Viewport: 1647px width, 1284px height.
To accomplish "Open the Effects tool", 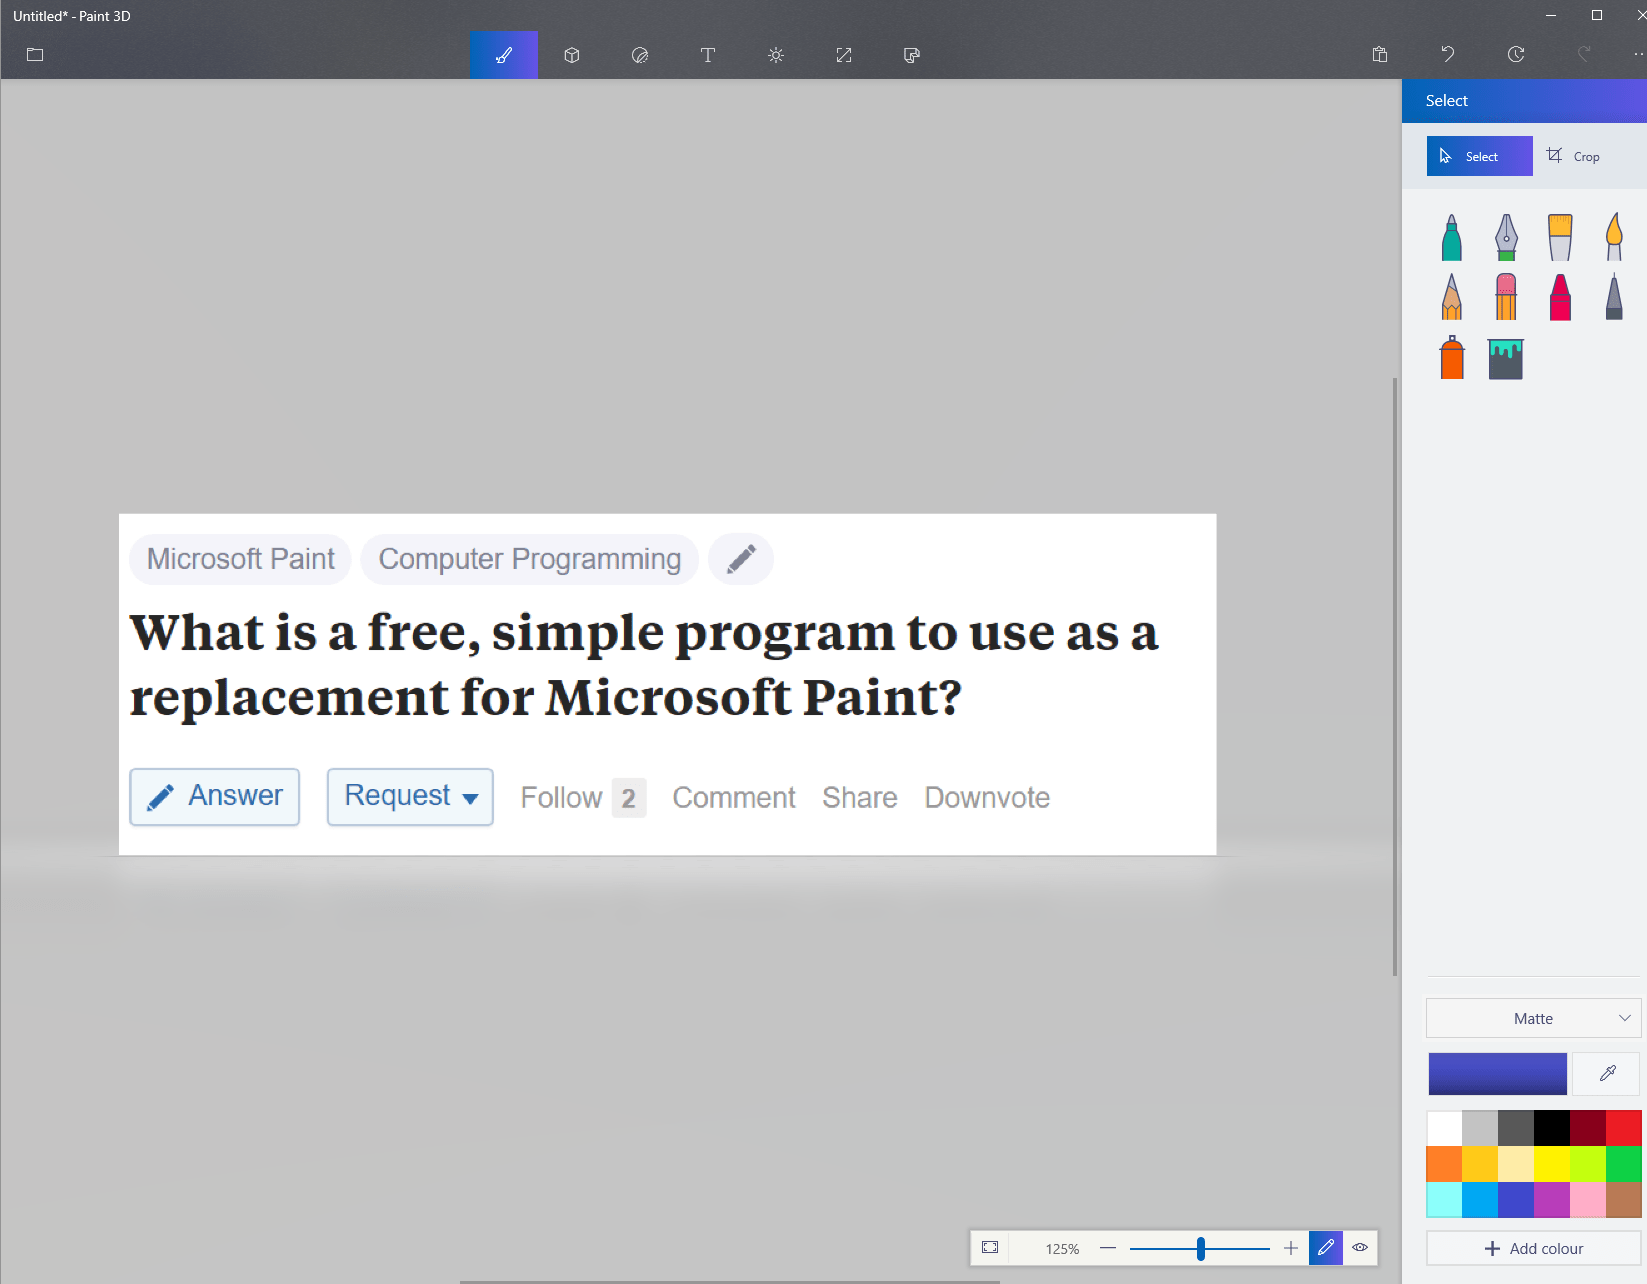I will click(x=776, y=55).
